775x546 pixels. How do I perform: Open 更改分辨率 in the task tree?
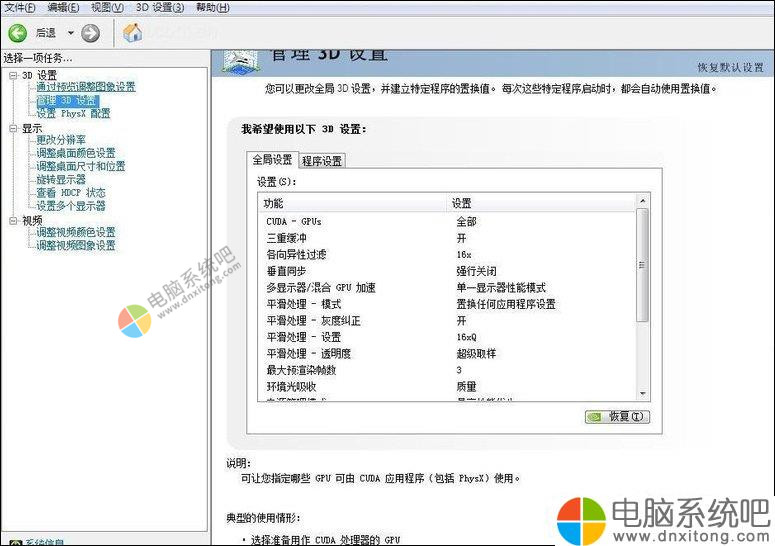[x=61, y=140]
